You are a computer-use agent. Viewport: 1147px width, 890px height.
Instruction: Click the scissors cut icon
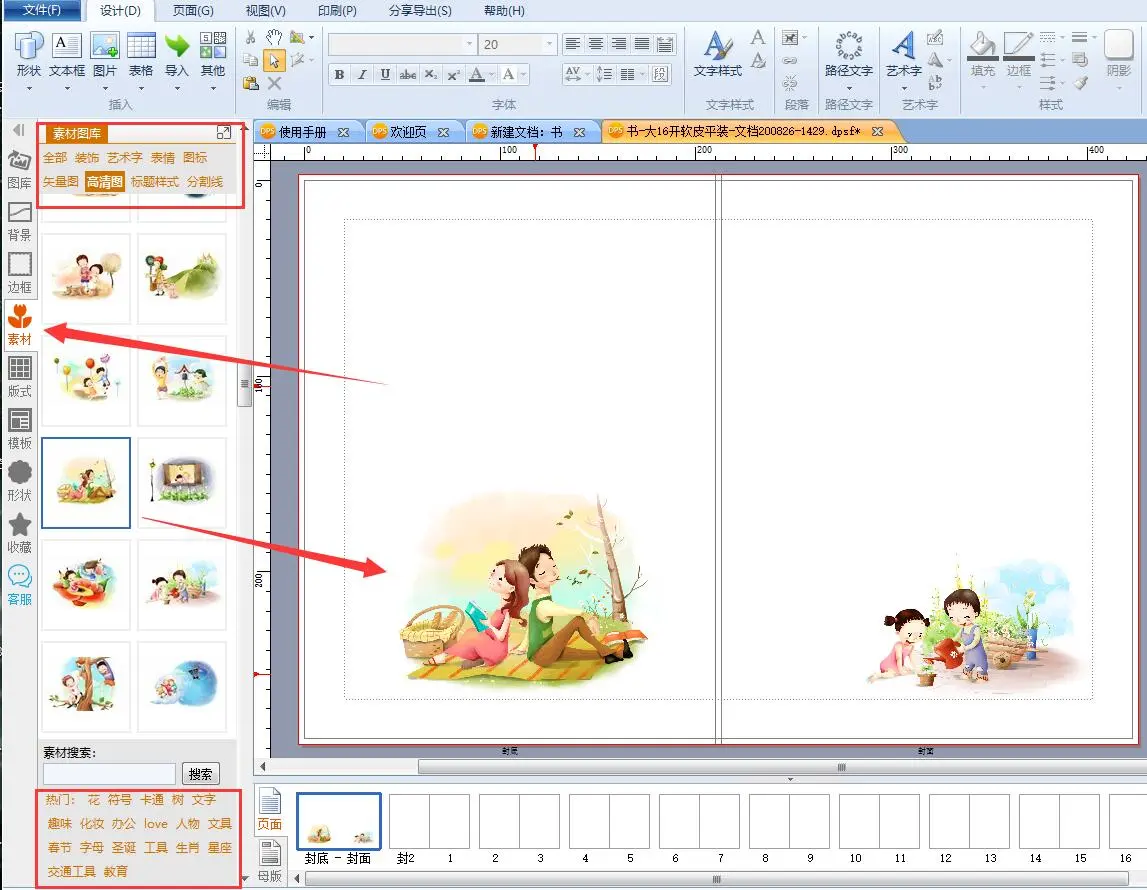[251, 37]
